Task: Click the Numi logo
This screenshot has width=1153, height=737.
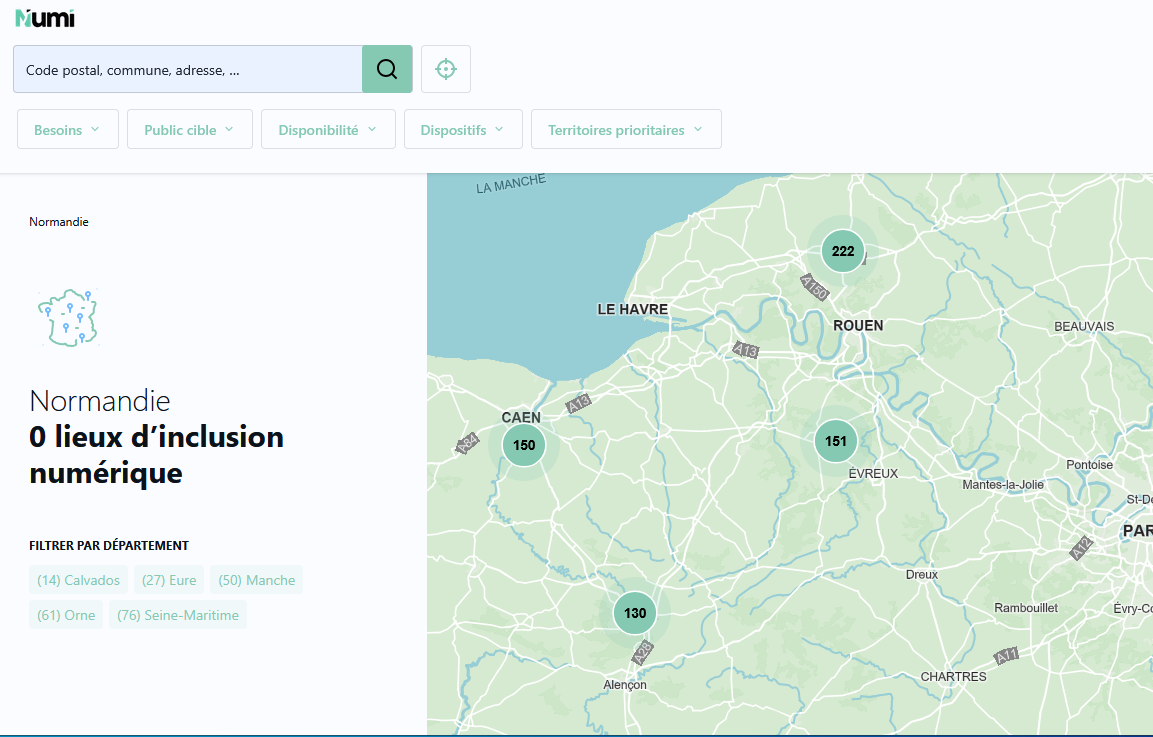Action: tap(44, 17)
